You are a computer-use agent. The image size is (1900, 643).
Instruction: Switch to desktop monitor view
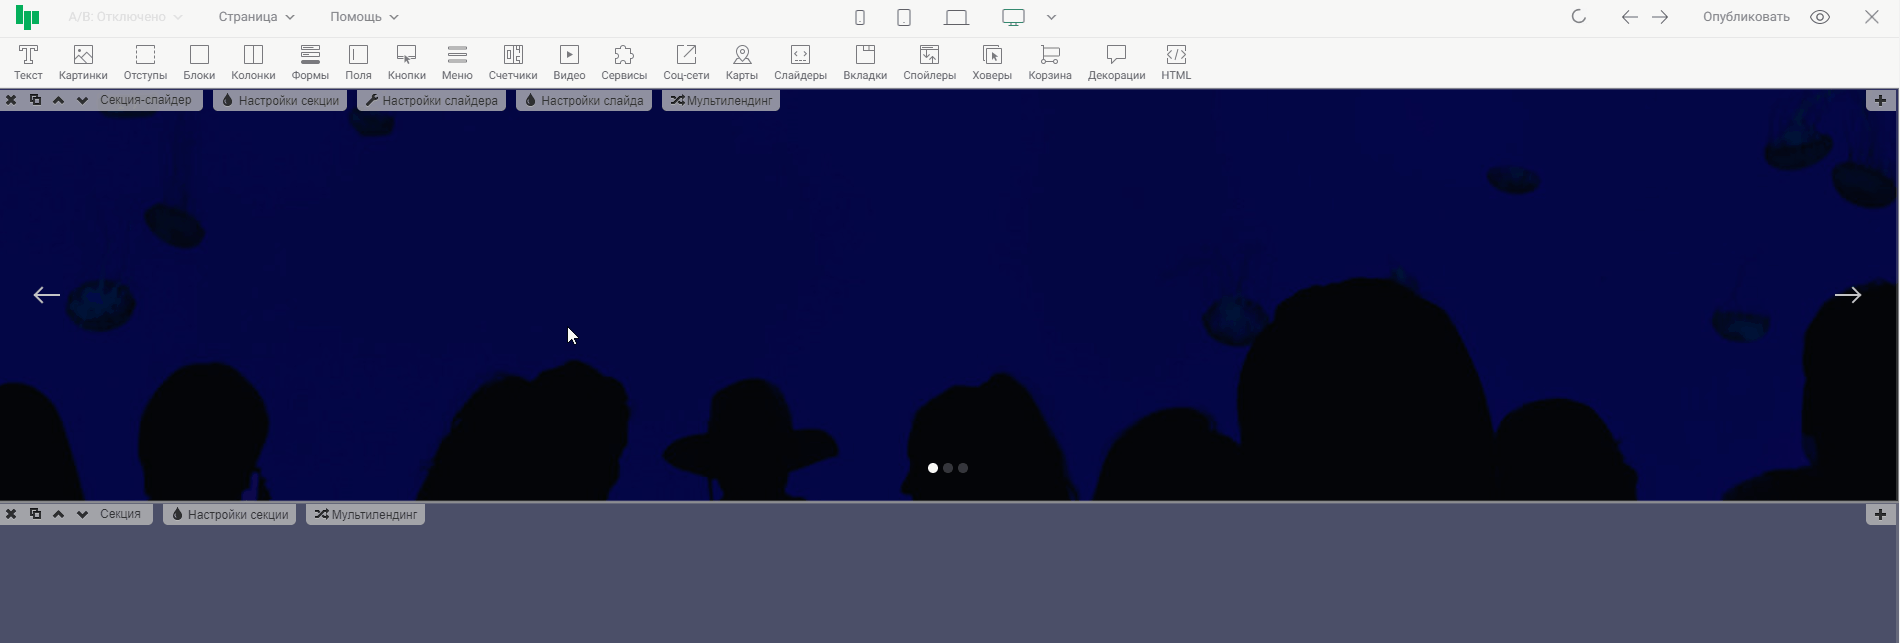tap(1013, 17)
